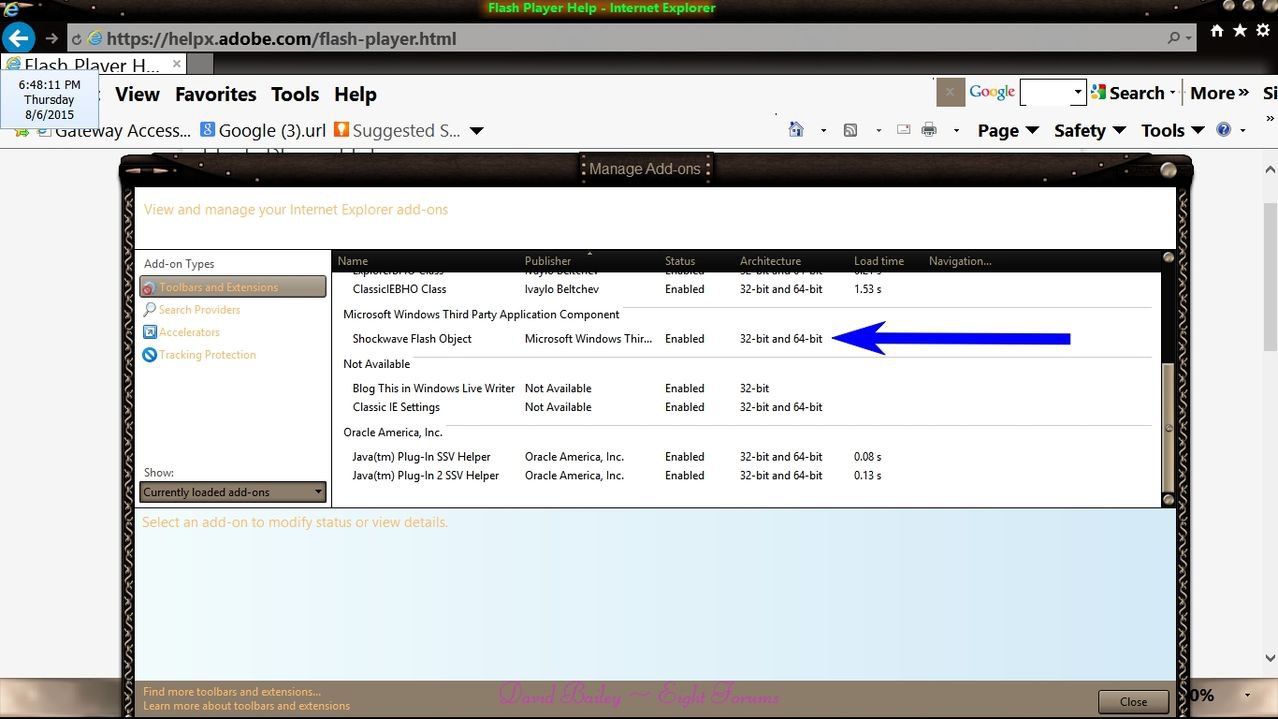
Task: Select the Shockwave Flash Object add-on
Action: point(746,339)
